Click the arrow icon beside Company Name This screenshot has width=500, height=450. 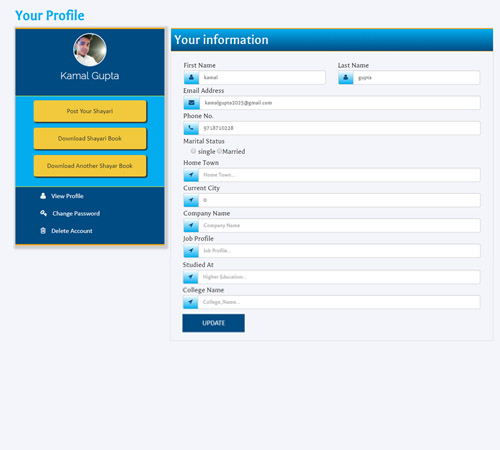click(191, 225)
